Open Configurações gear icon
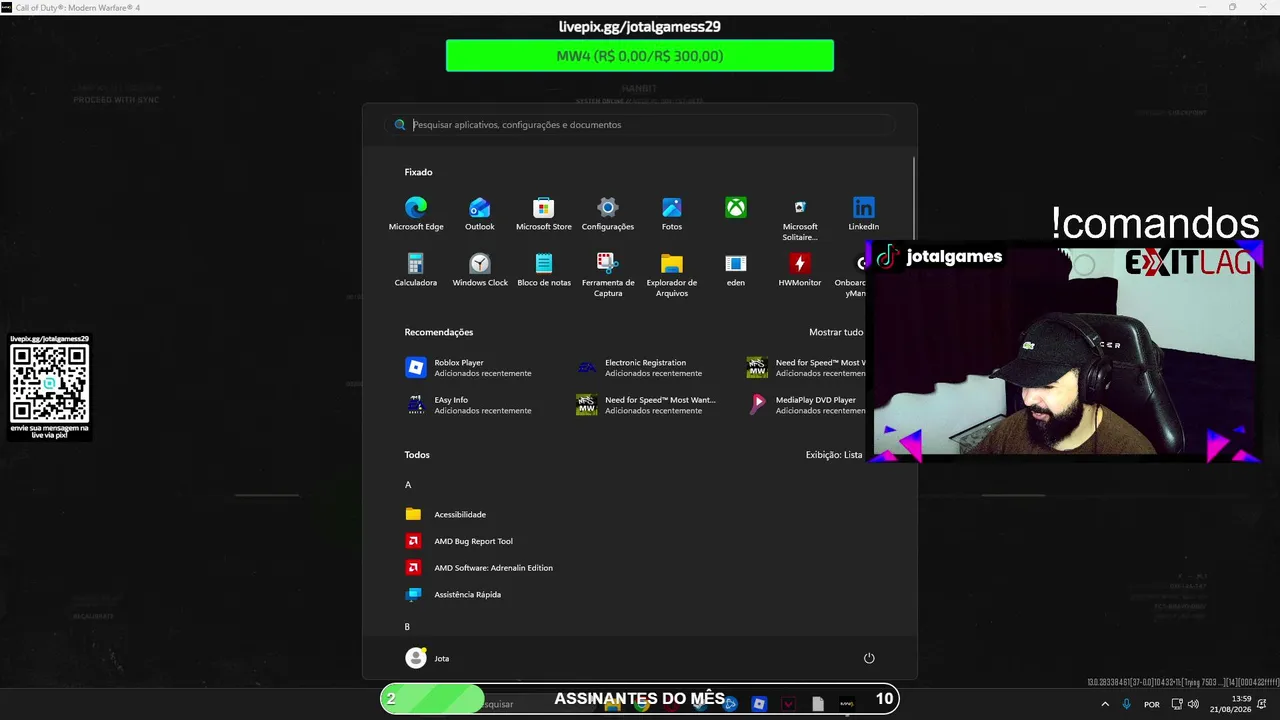This screenshot has height=720, width=1280. pyautogui.click(x=608, y=213)
